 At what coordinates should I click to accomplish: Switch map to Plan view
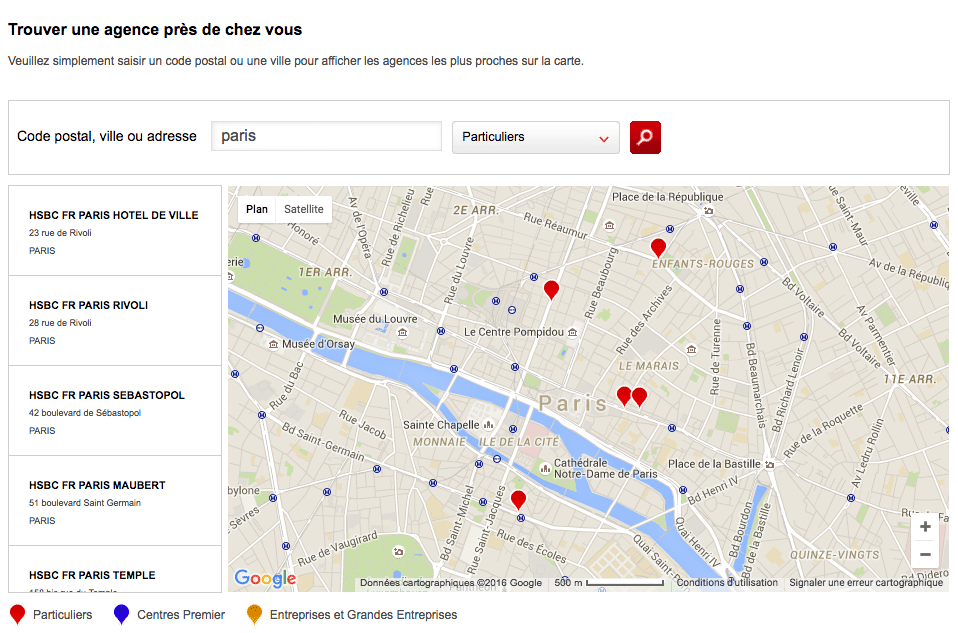[257, 210]
